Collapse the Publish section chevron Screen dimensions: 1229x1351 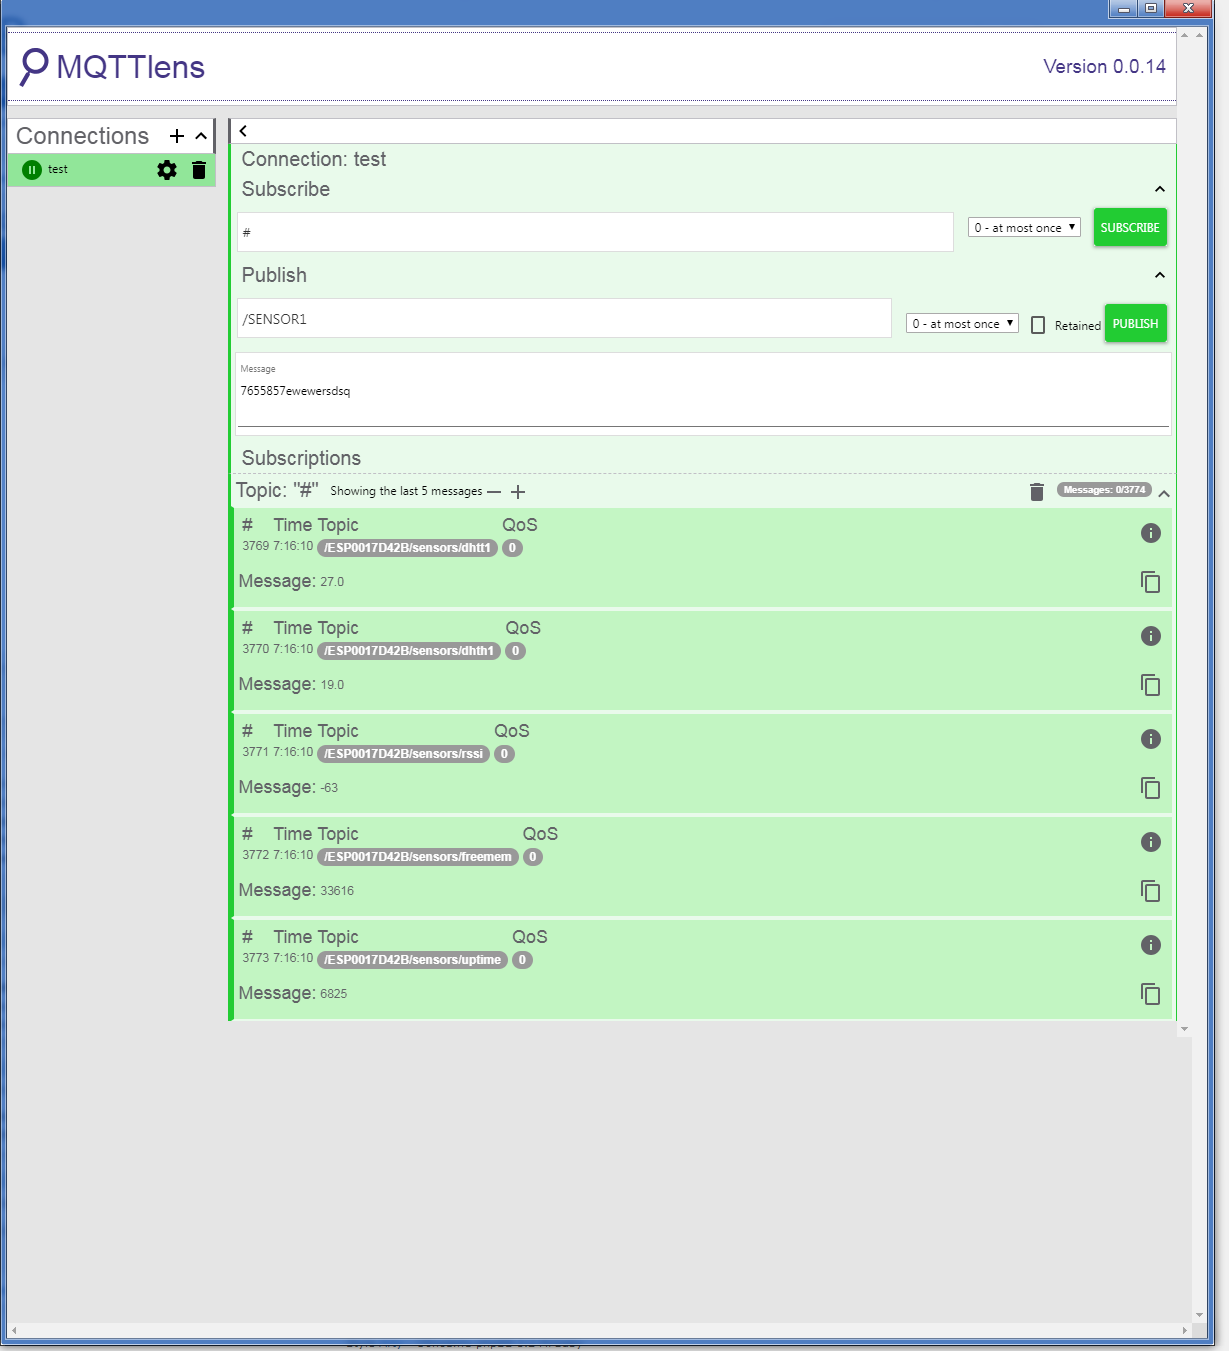coord(1160,275)
